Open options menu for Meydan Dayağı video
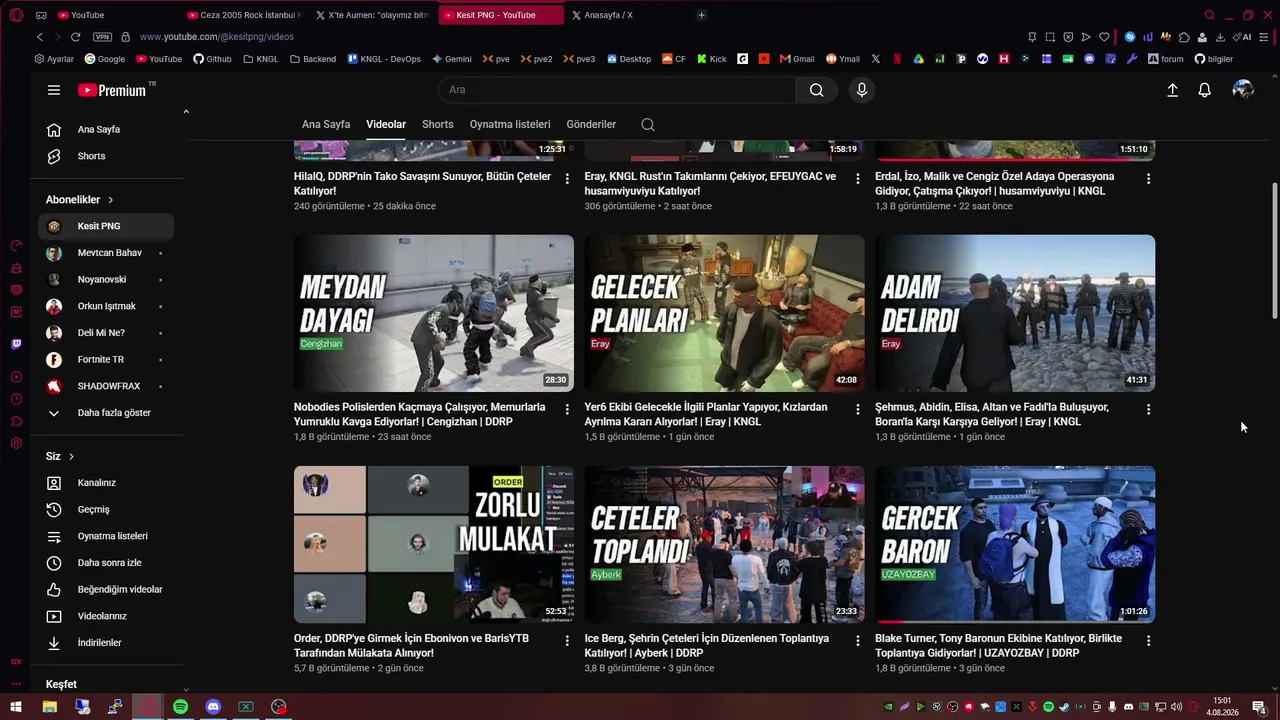This screenshot has height=720, width=1280. 567,410
